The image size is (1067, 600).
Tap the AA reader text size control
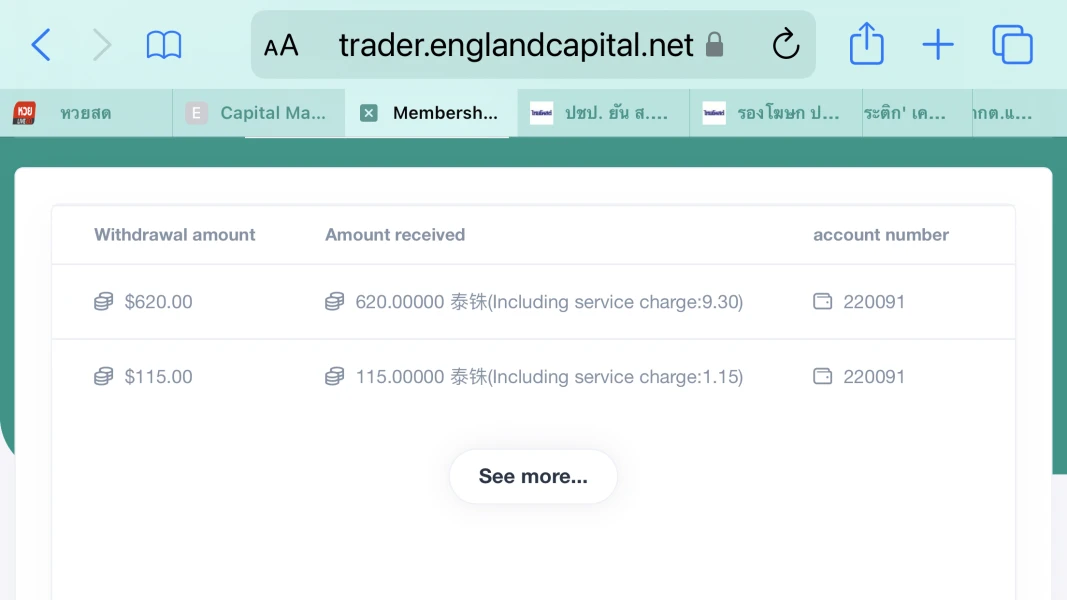coord(281,46)
